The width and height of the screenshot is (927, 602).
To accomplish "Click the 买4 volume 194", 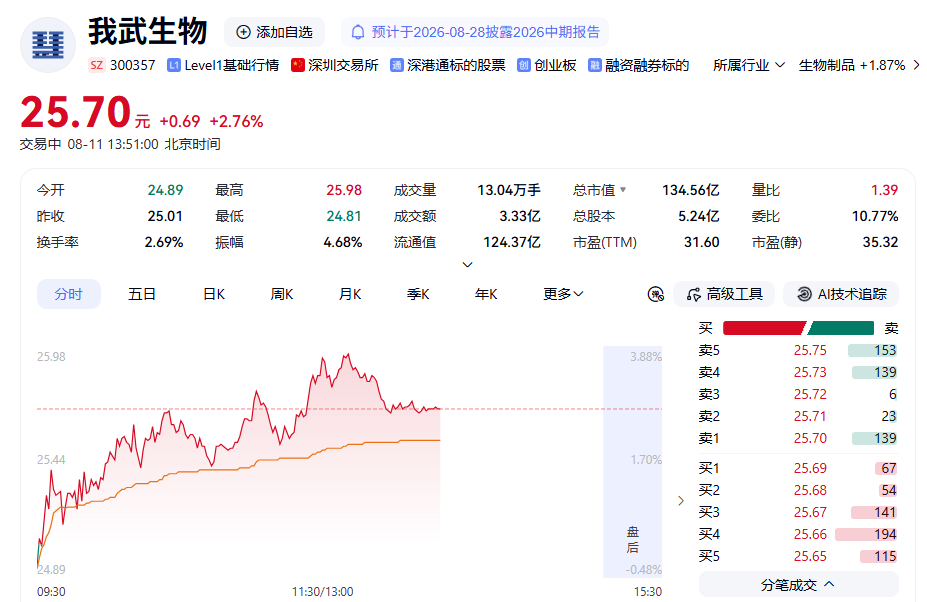I will click(885, 534).
